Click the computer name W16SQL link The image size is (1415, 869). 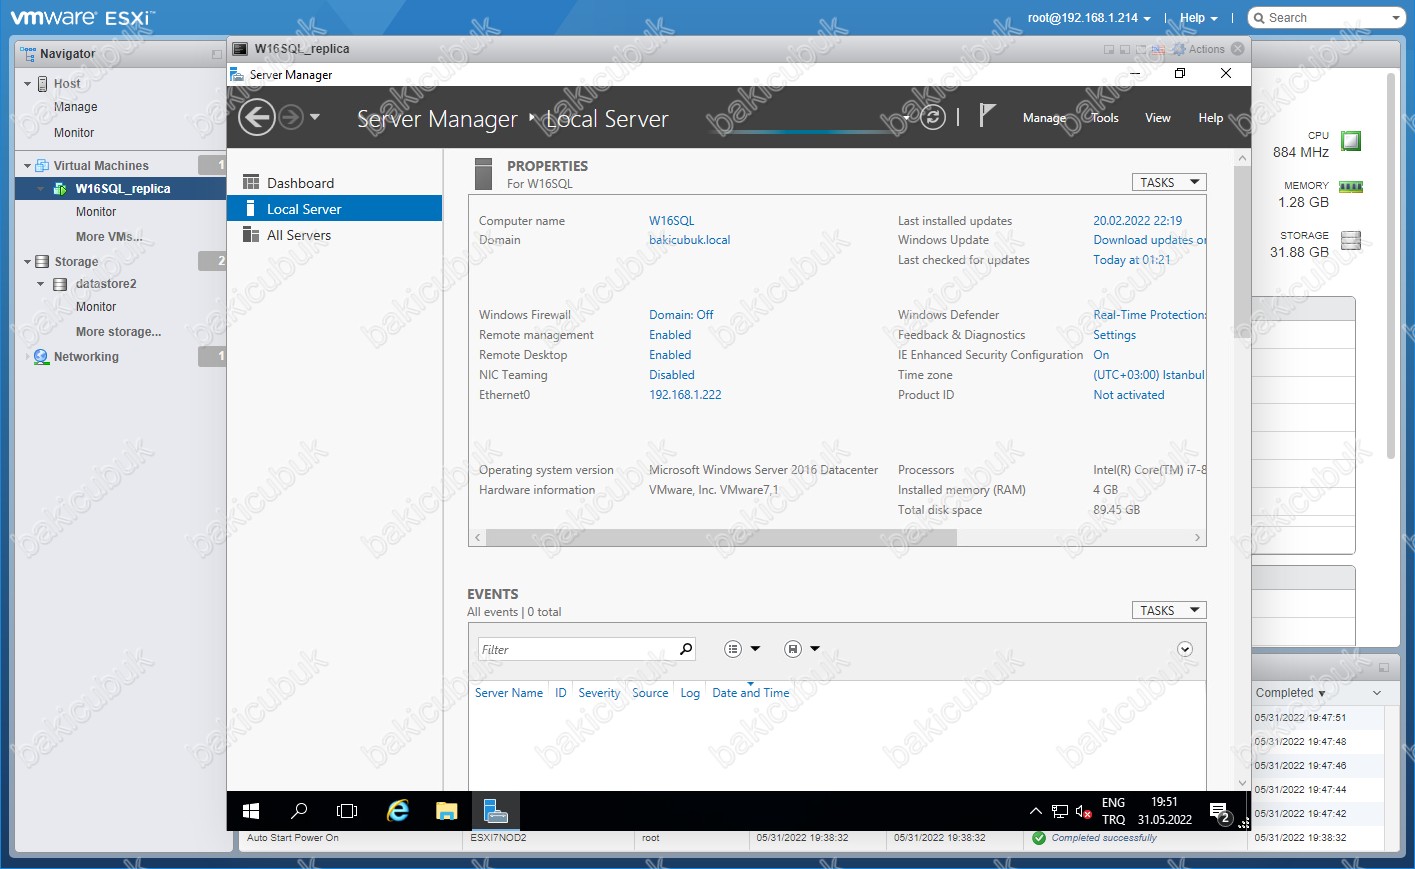pyautogui.click(x=671, y=221)
